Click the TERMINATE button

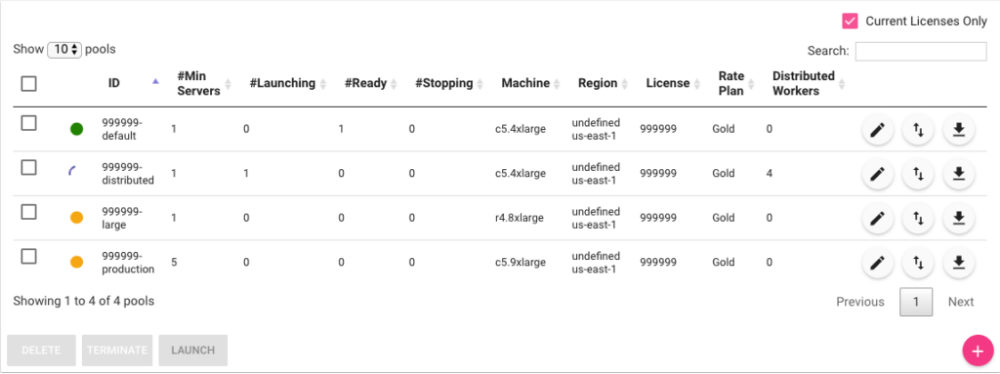pyautogui.click(x=117, y=350)
